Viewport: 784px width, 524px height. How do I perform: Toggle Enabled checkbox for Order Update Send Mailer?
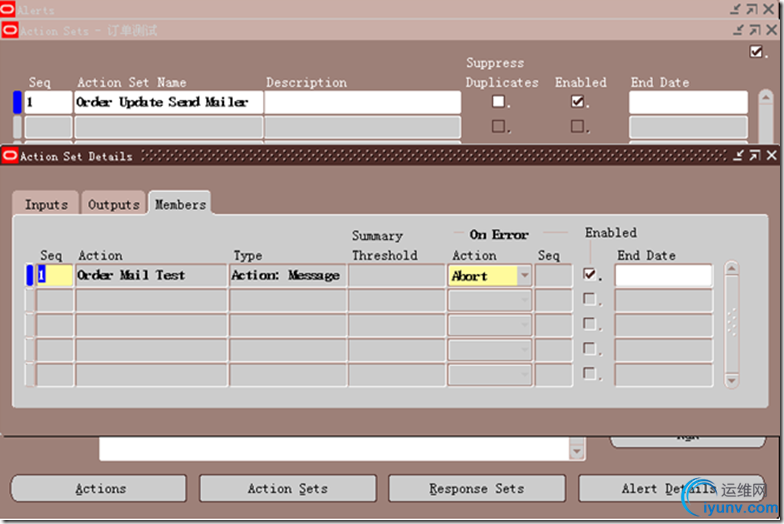click(578, 102)
